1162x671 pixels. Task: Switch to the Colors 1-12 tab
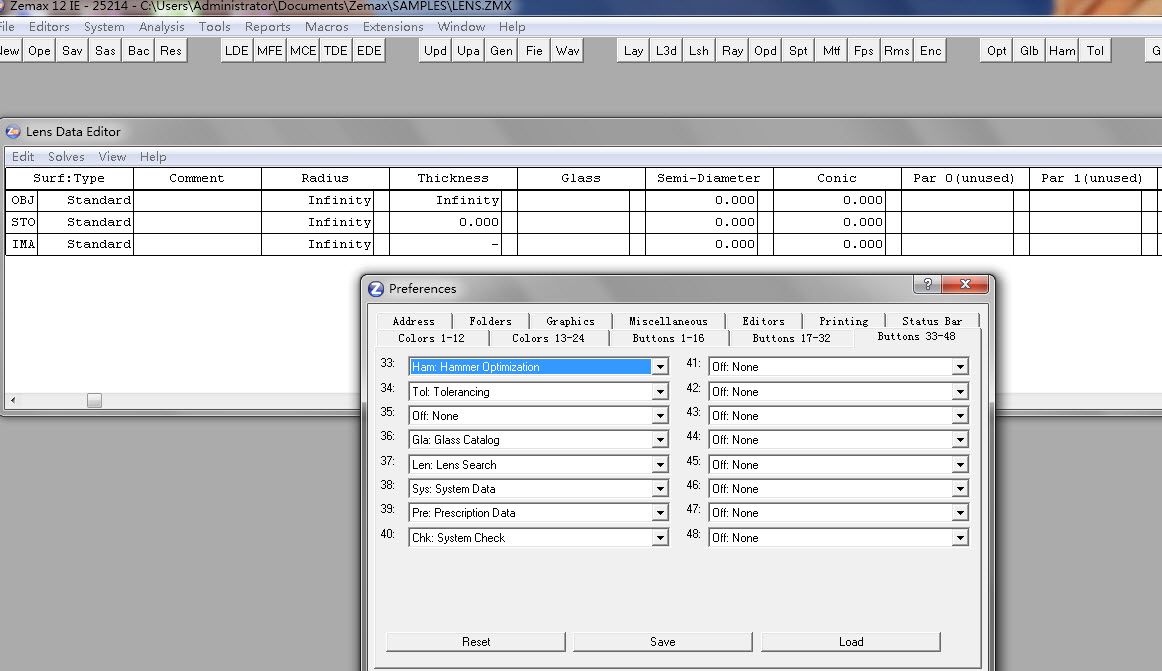pos(431,338)
